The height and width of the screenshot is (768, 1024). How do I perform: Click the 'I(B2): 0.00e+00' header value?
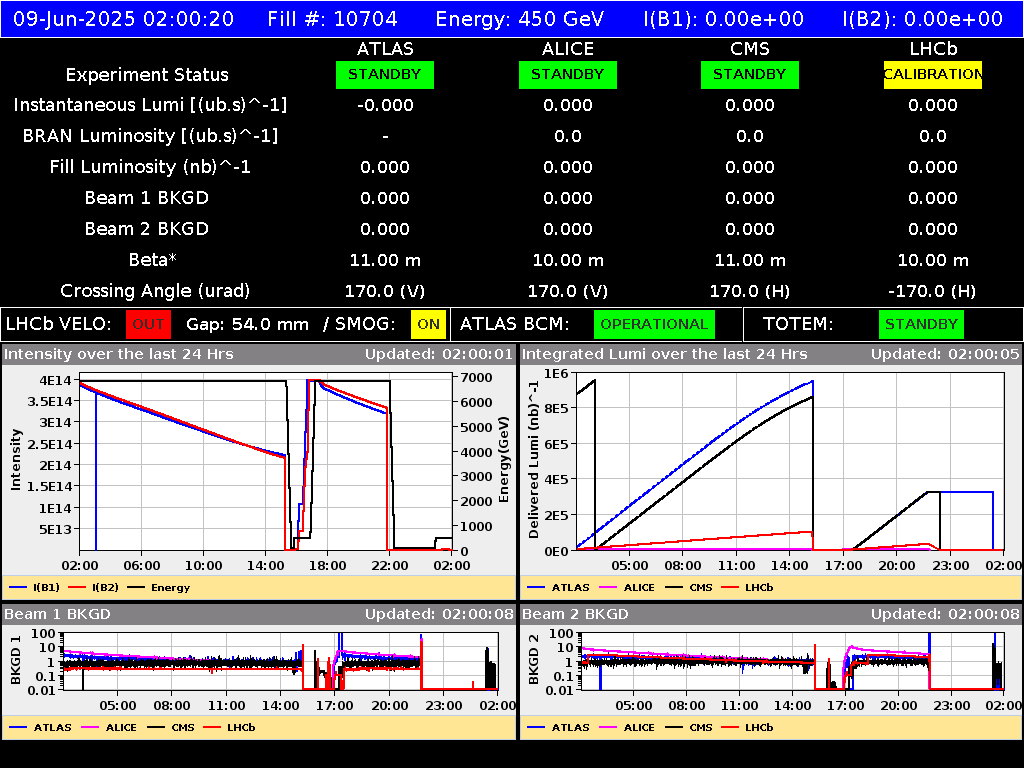923,18
